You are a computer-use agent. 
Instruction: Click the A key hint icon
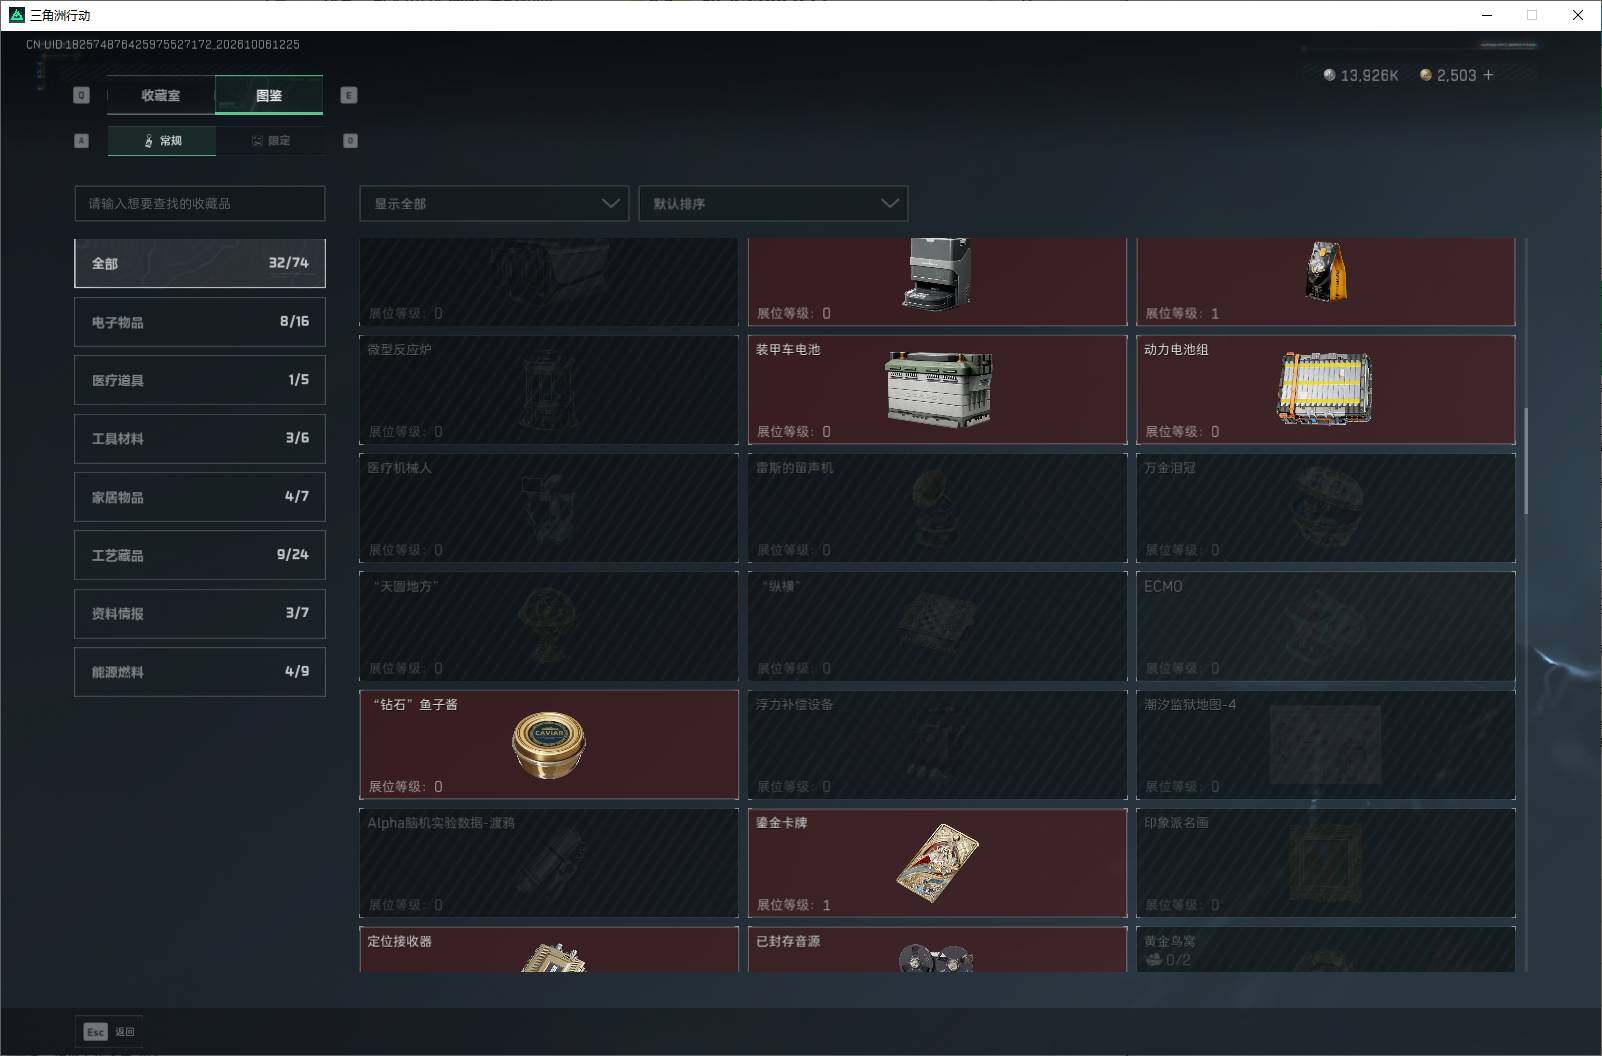click(82, 141)
